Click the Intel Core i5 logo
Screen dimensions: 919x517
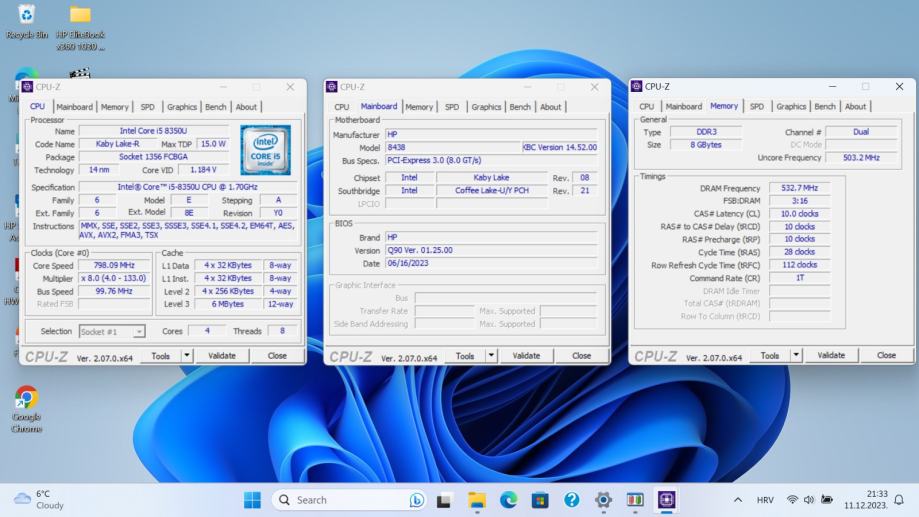pyautogui.click(x=265, y=150)
